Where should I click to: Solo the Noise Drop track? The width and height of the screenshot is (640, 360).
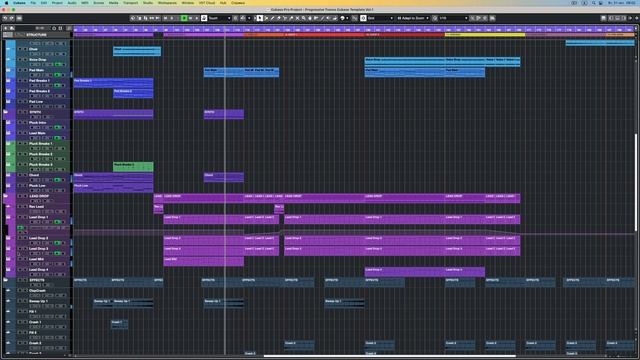click(x=25, y=60)
